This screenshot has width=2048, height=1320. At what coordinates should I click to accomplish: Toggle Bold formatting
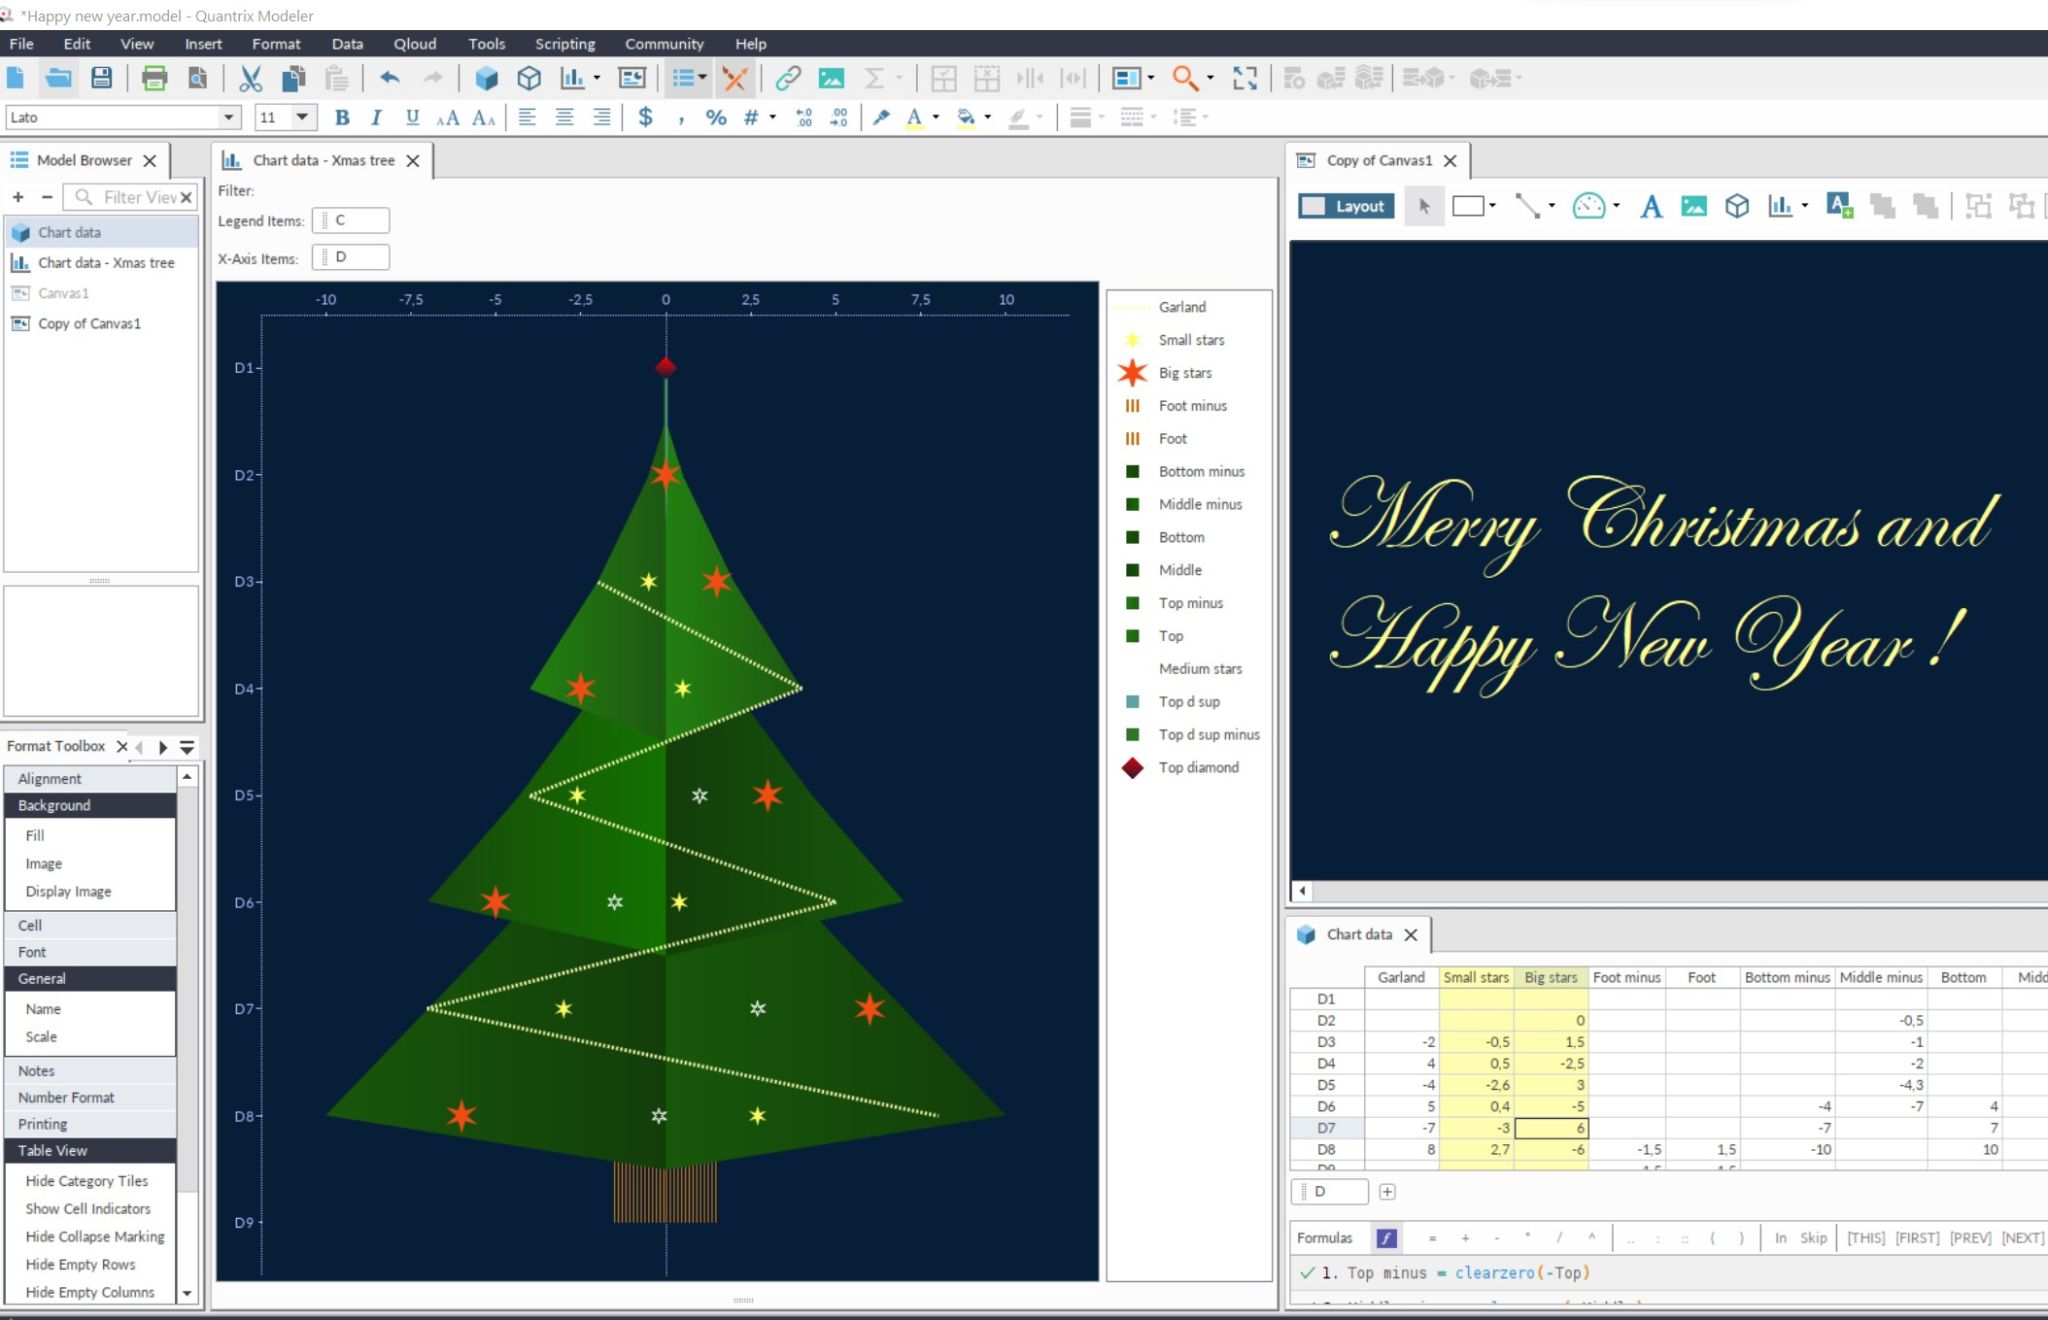point(342,118)
